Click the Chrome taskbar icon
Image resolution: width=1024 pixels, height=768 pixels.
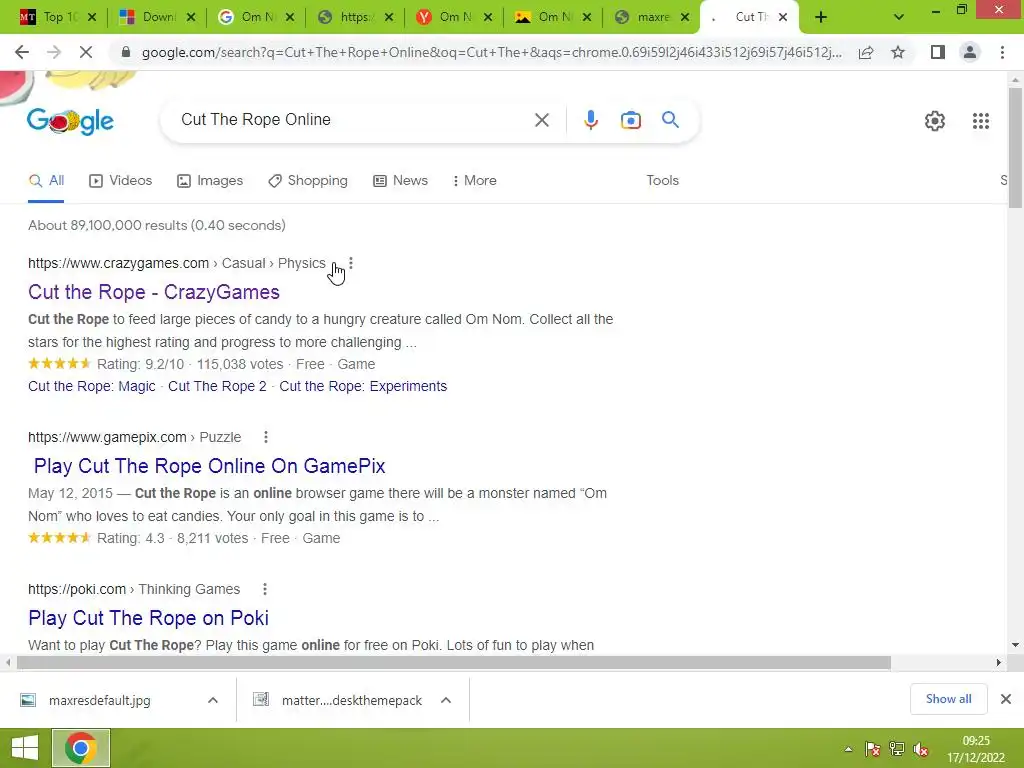[80, 748]
